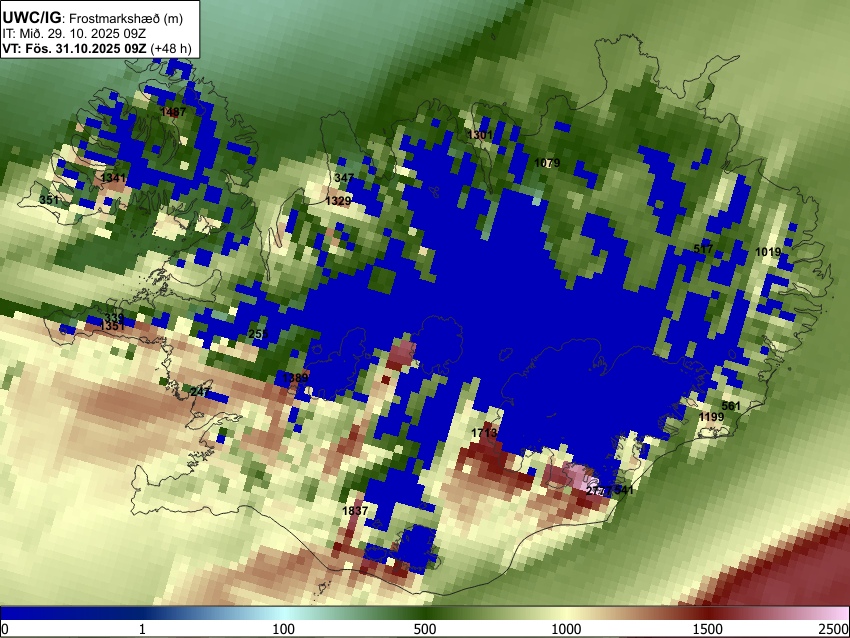Click the 347 map value
The image size is (850, 638).
344,178
